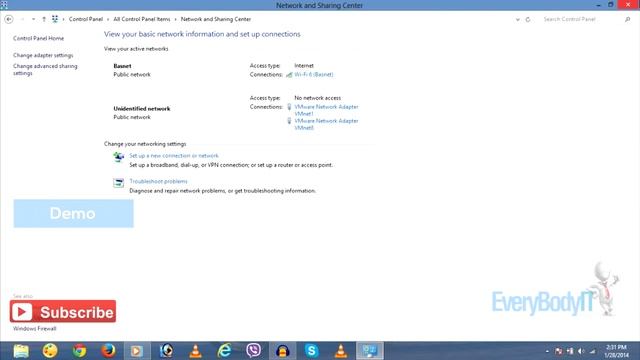Open Skype from the taskbar
Image resolution: width=640 pixels, height=360 pixels.
click(311, 351)
